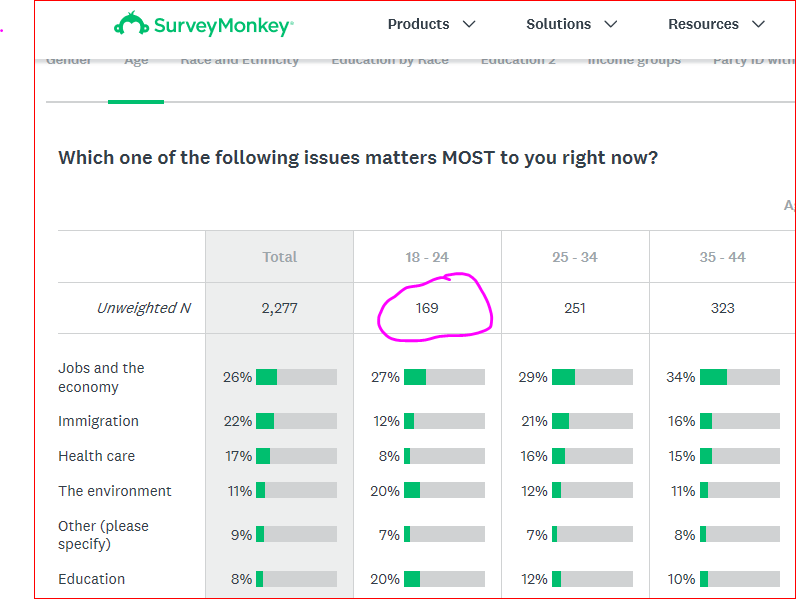Click the 35 - 44 Health care bar
The height and width of the screenshot is (599, 796).
[740, 456]
